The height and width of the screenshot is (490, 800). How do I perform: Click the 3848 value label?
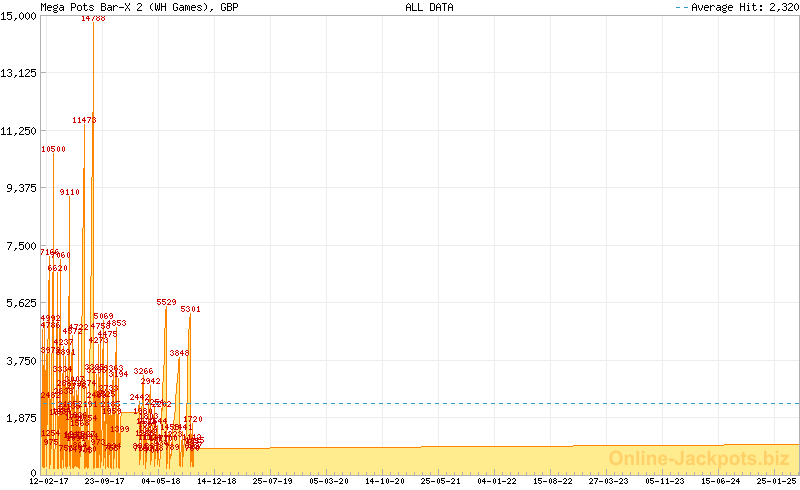[x=179, y=353]
